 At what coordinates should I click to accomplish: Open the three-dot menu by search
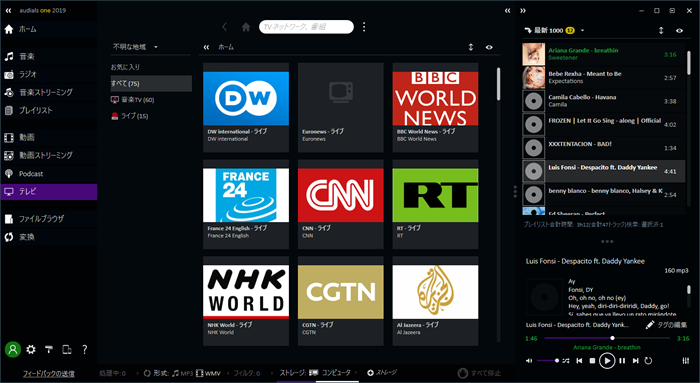[364, 27]
